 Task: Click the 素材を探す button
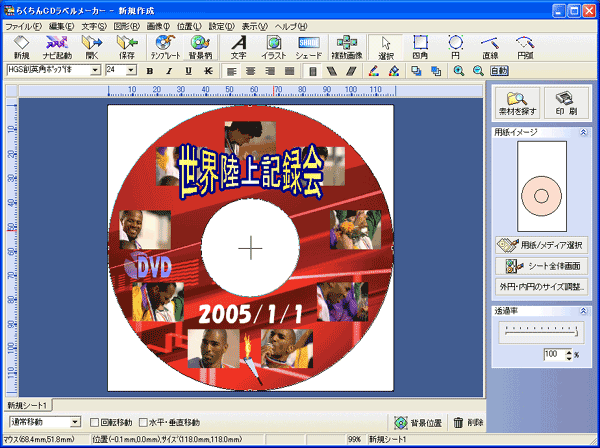click(517, 103)
